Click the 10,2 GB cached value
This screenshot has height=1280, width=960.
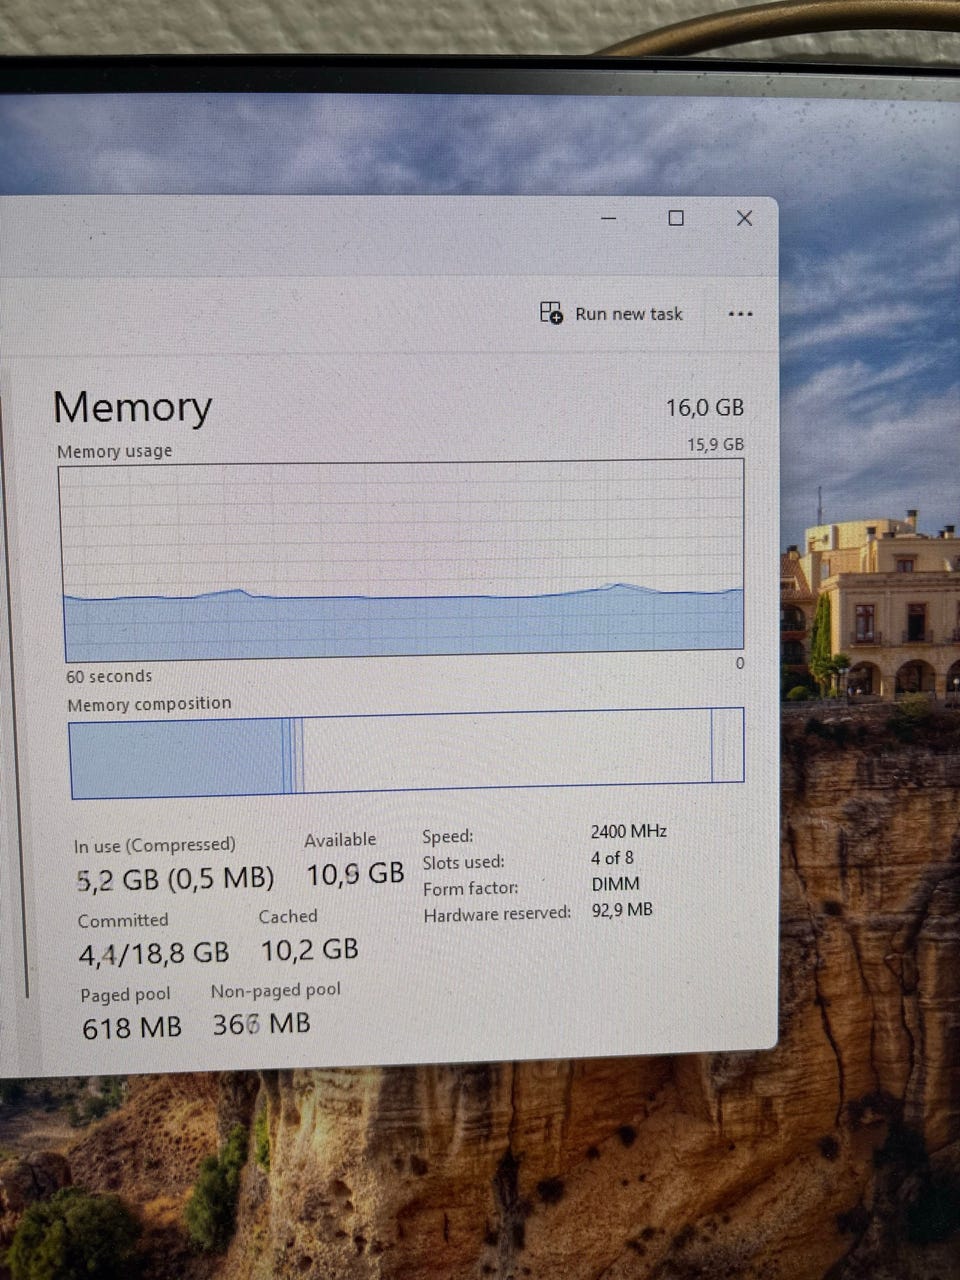(x=310, y=949)
